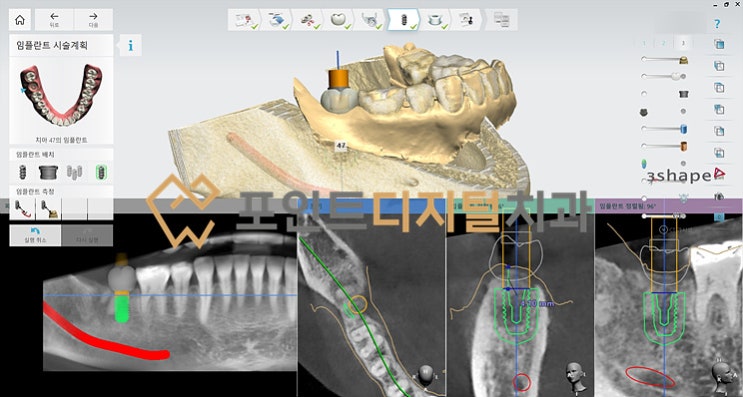Image resolution: width=743 pixels, height=397 pixels.
Task: Click the greyed redo button
Action: pos(87,235)
